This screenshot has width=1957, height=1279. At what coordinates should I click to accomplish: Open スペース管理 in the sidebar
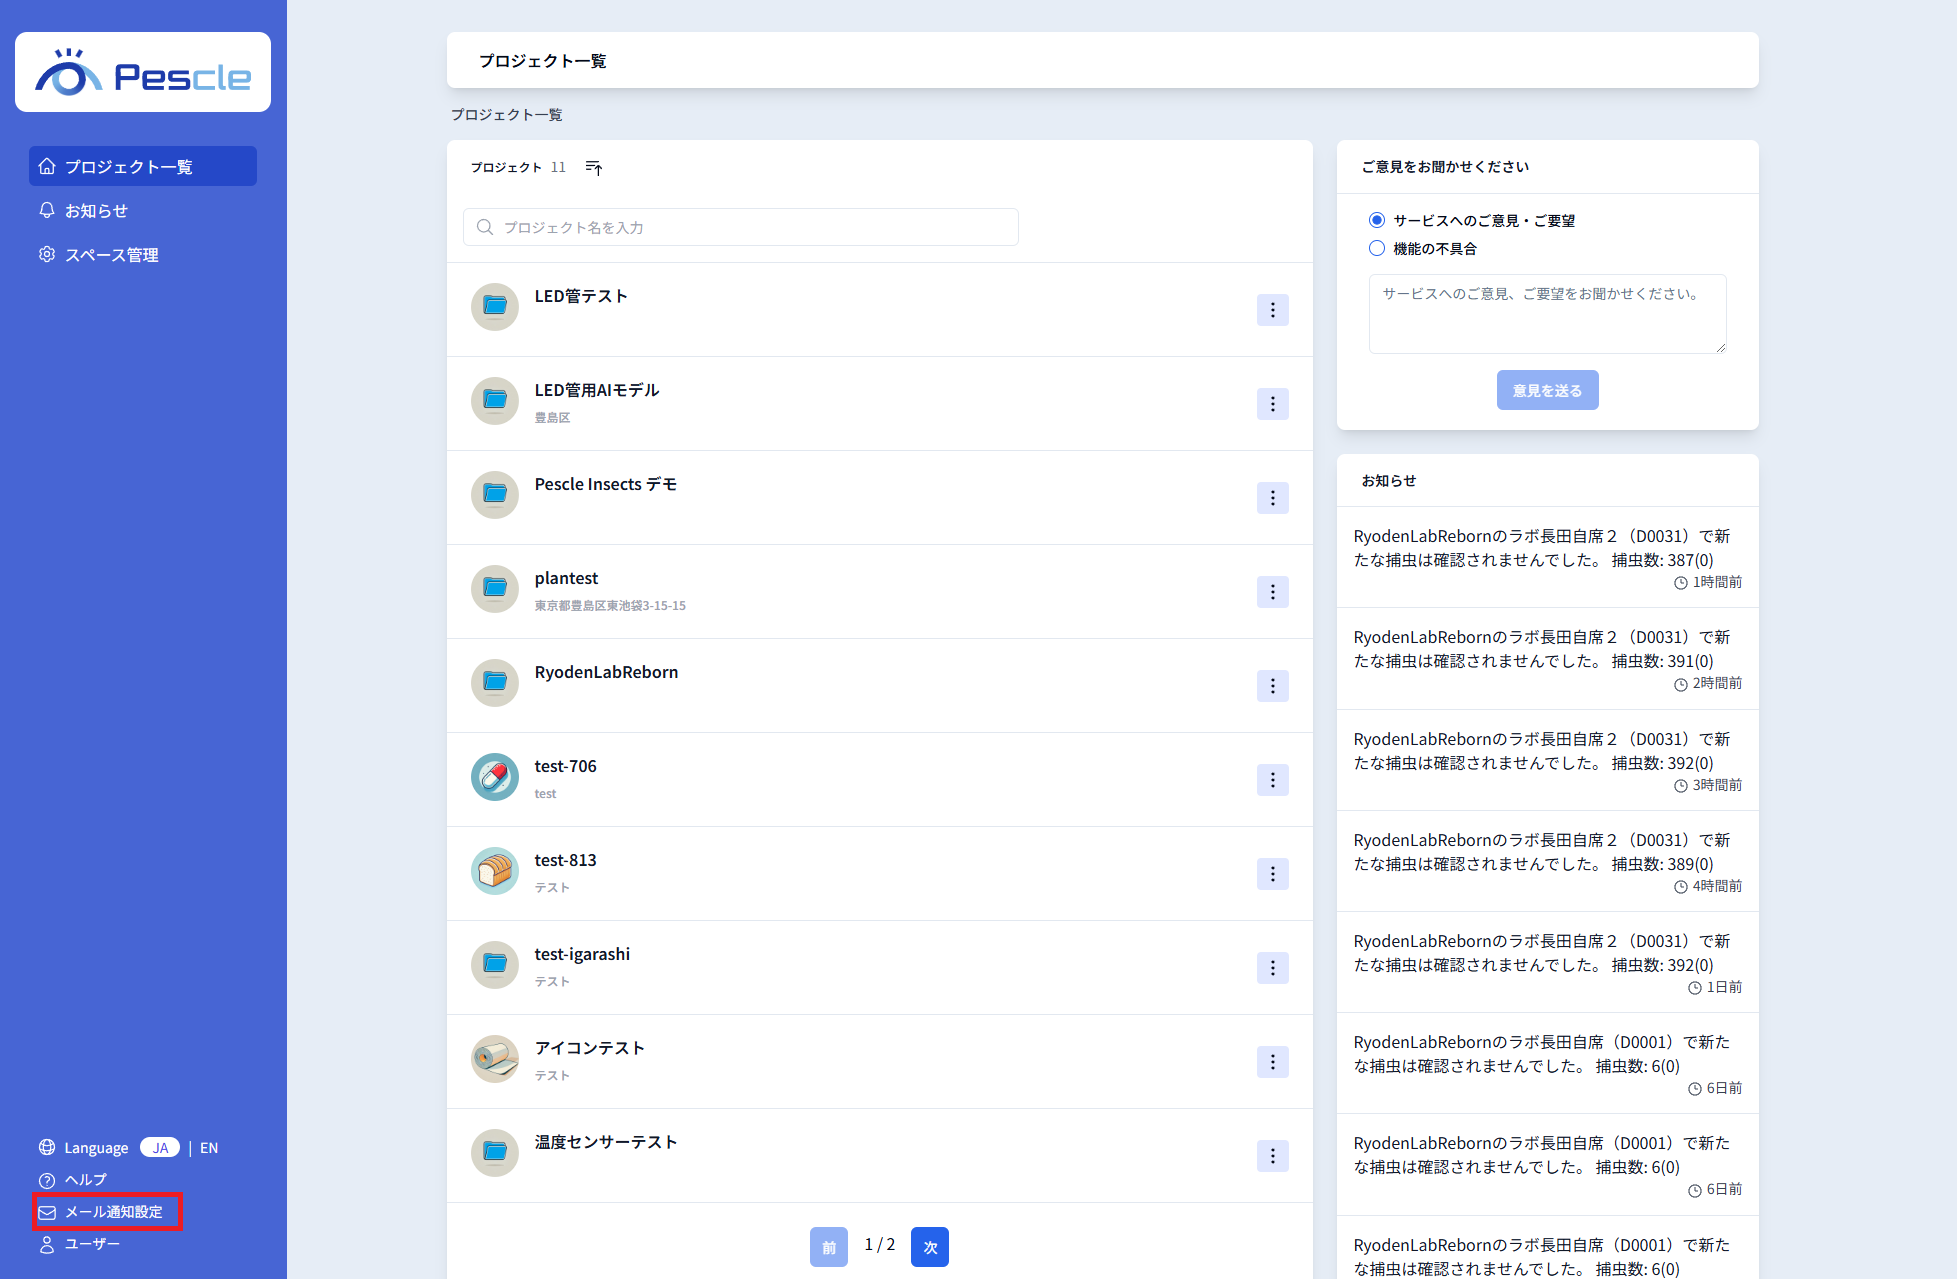coord(111,255)
